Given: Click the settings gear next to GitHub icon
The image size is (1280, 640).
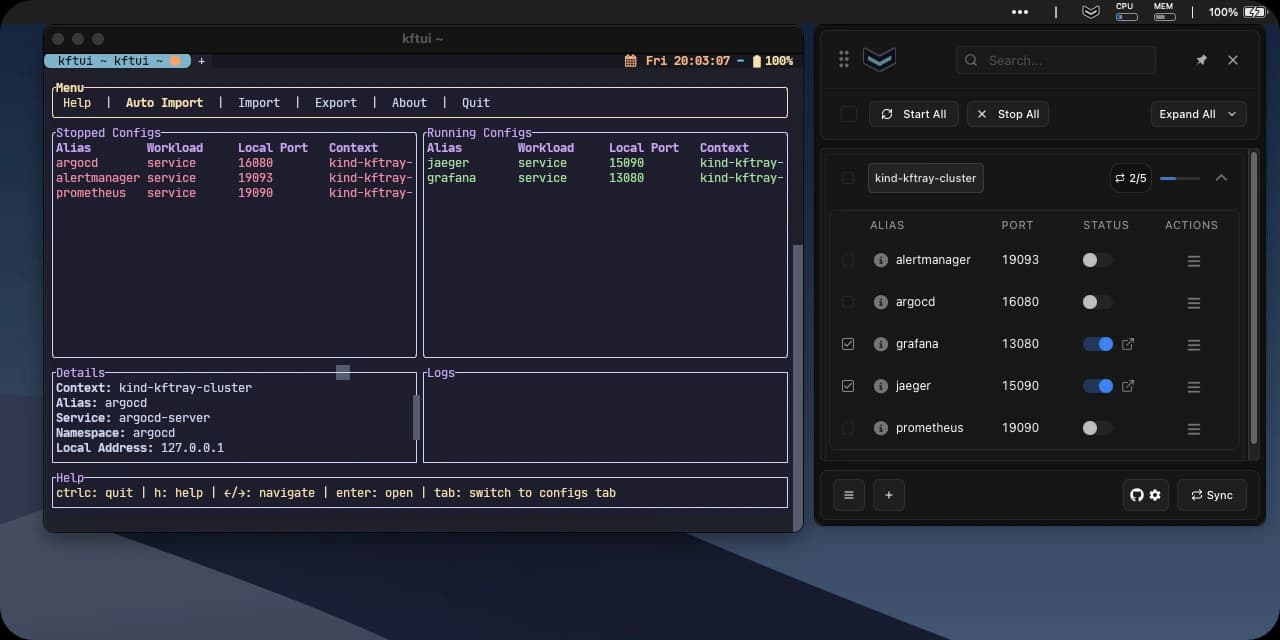Looking at the screenshot, I should (x=1156, y=495).
